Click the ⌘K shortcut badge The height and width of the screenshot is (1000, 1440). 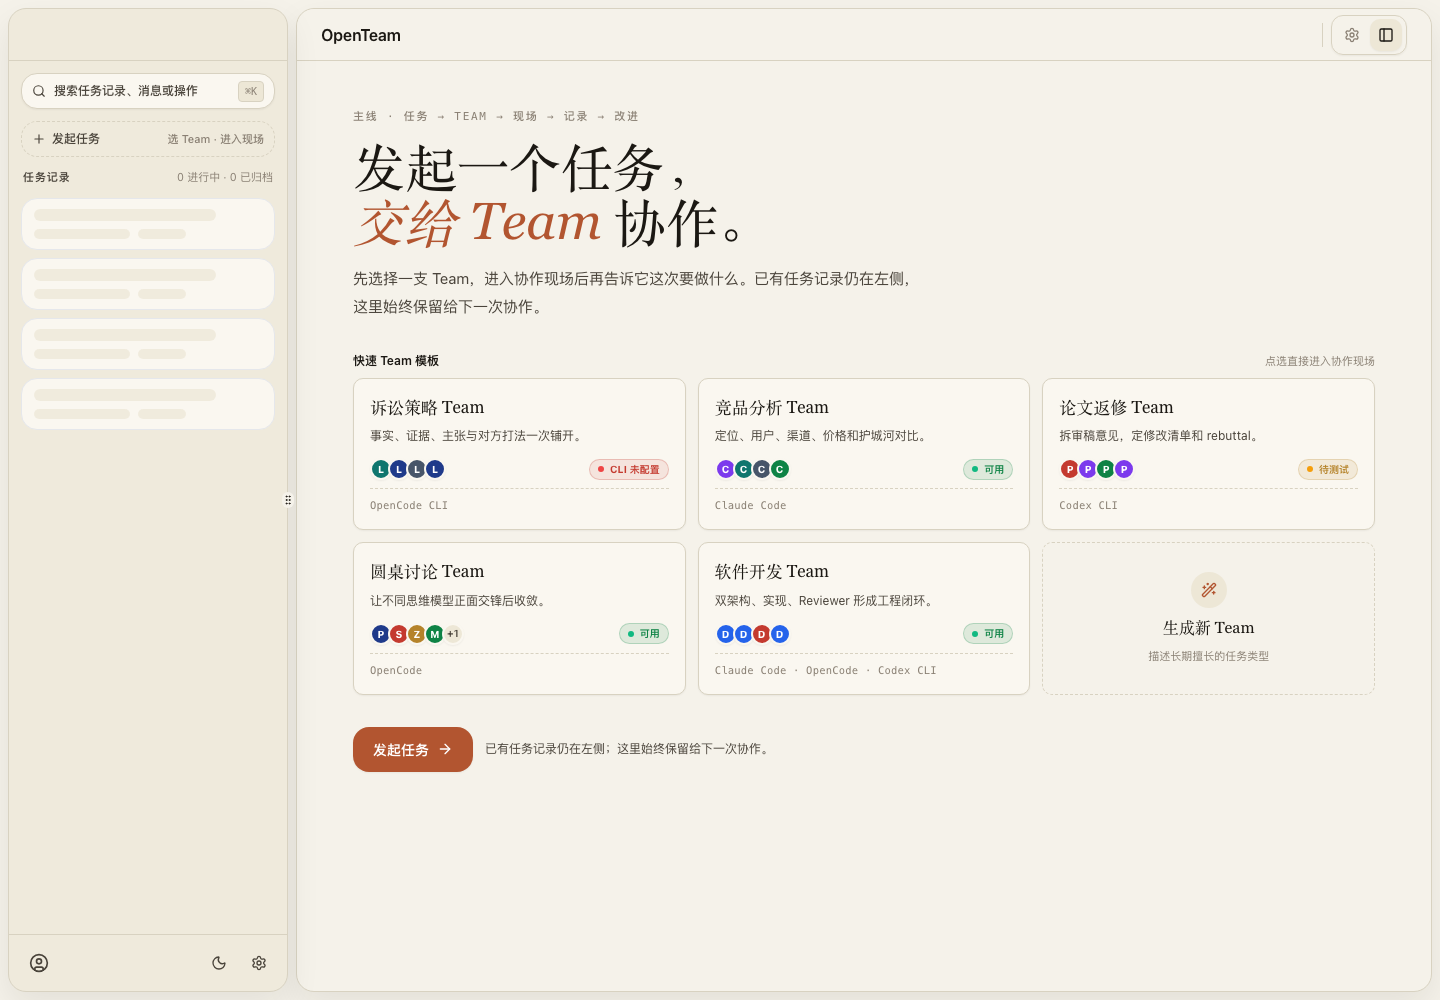[251, 91]
